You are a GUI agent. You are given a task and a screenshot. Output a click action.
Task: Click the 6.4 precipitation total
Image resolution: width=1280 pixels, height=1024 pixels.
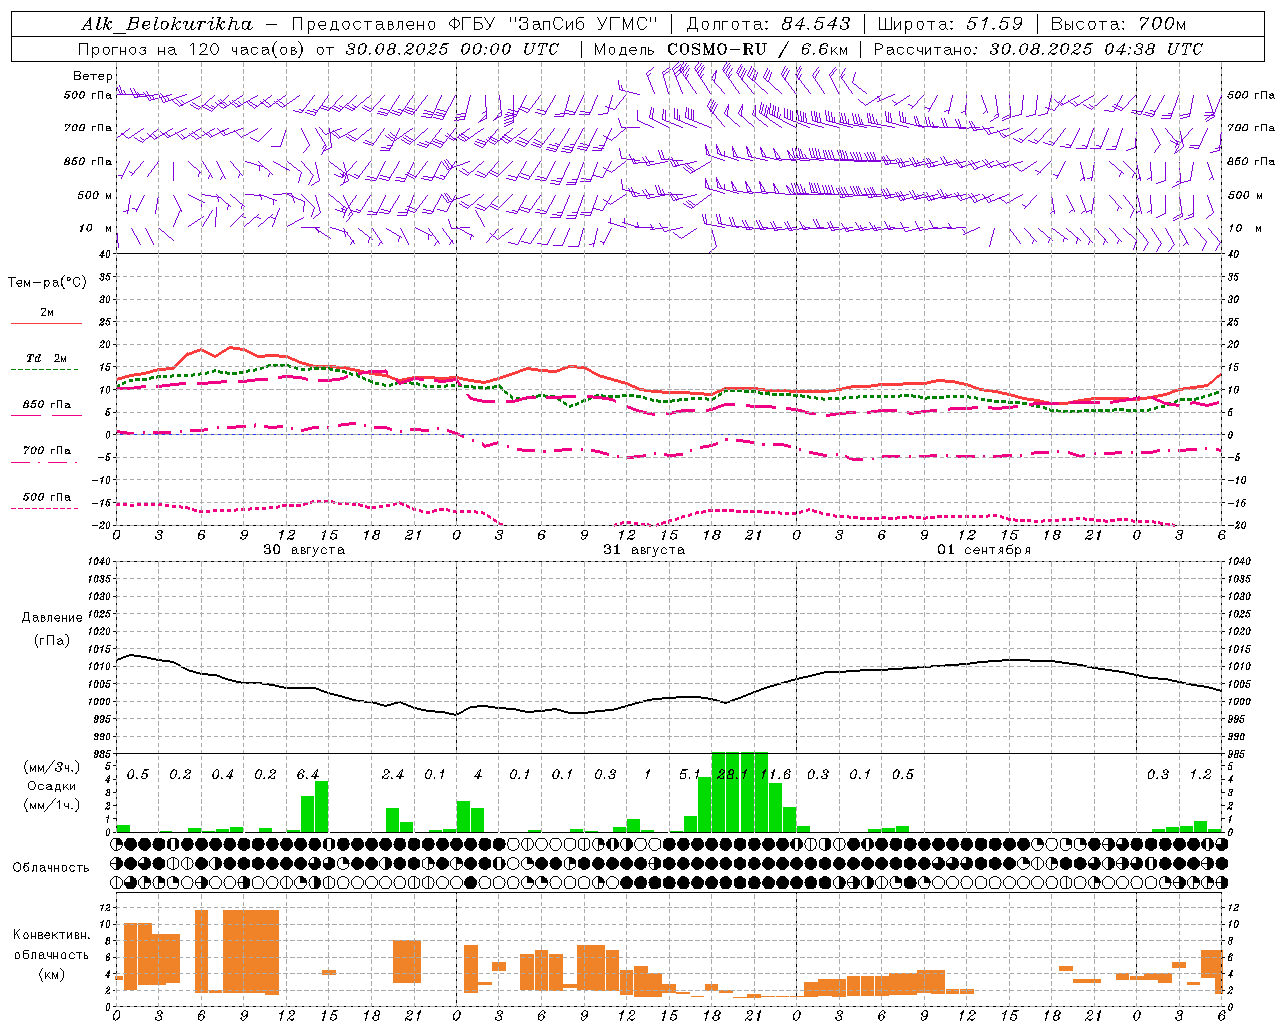(x=308, y=775)
